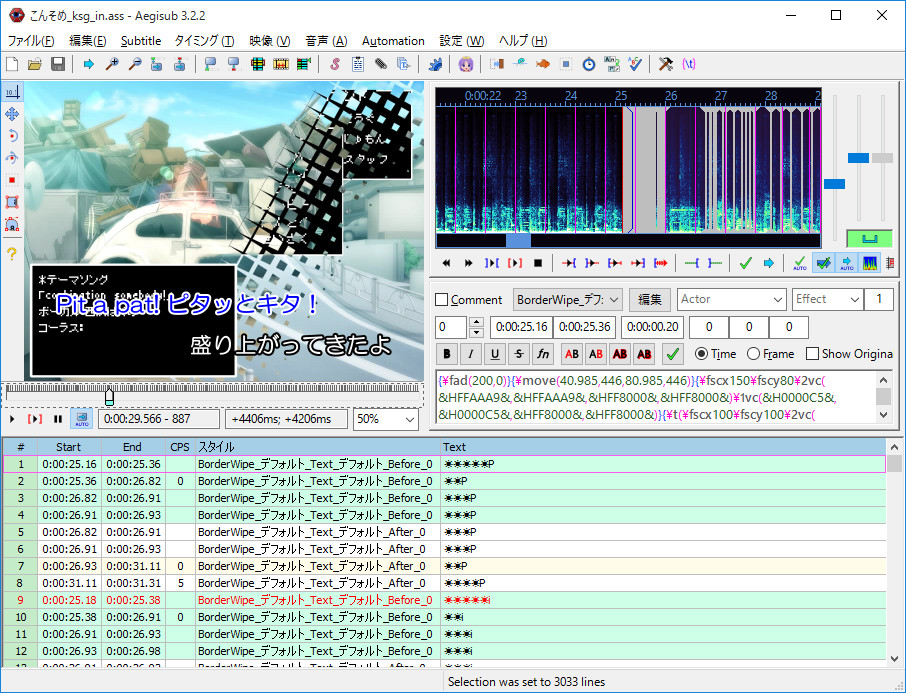Click the Jump to frame arrow icon
Screen dimensions: 906x693
point(88,64)
